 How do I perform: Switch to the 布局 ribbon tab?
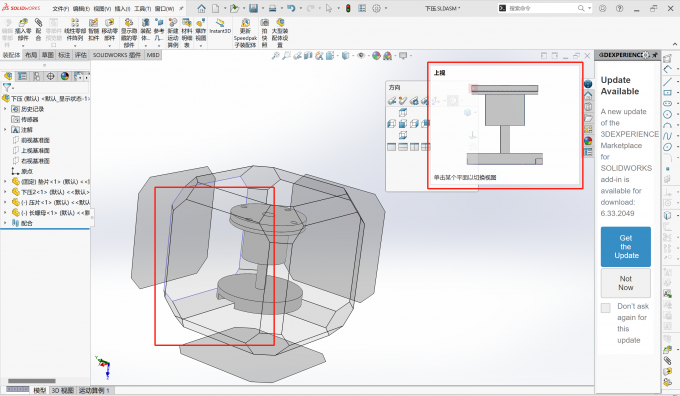31,55
